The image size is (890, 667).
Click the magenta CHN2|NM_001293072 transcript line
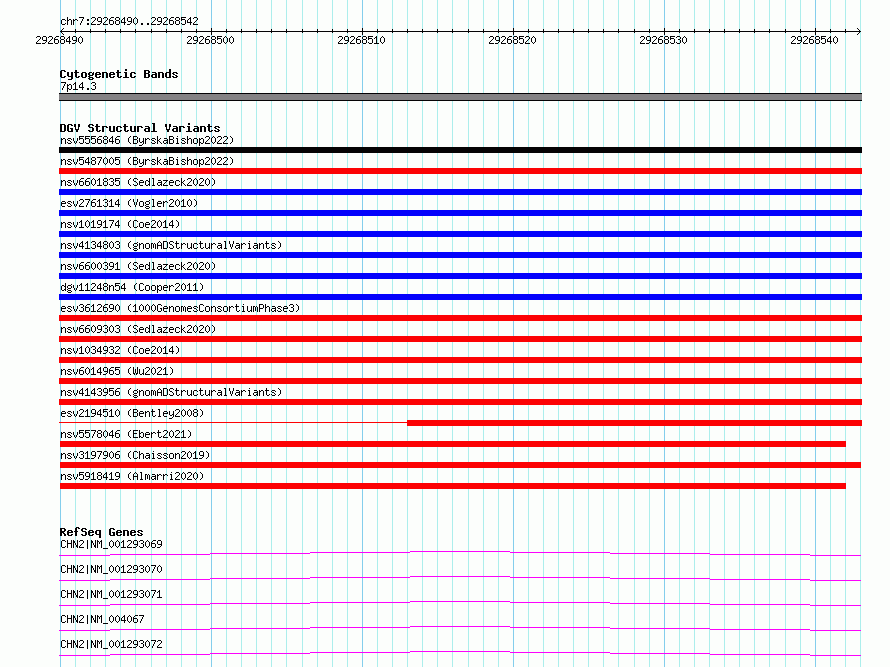point(460,653)
